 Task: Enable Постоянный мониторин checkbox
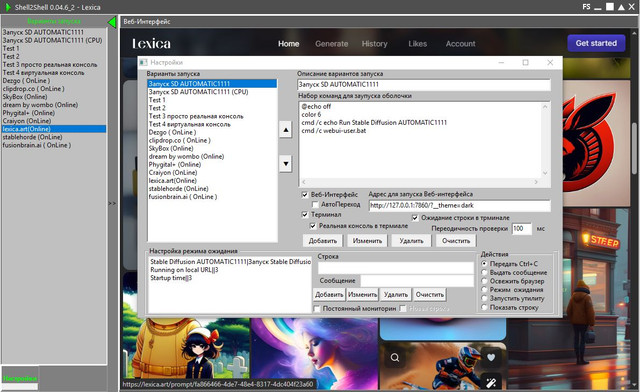tap(317, 309)
